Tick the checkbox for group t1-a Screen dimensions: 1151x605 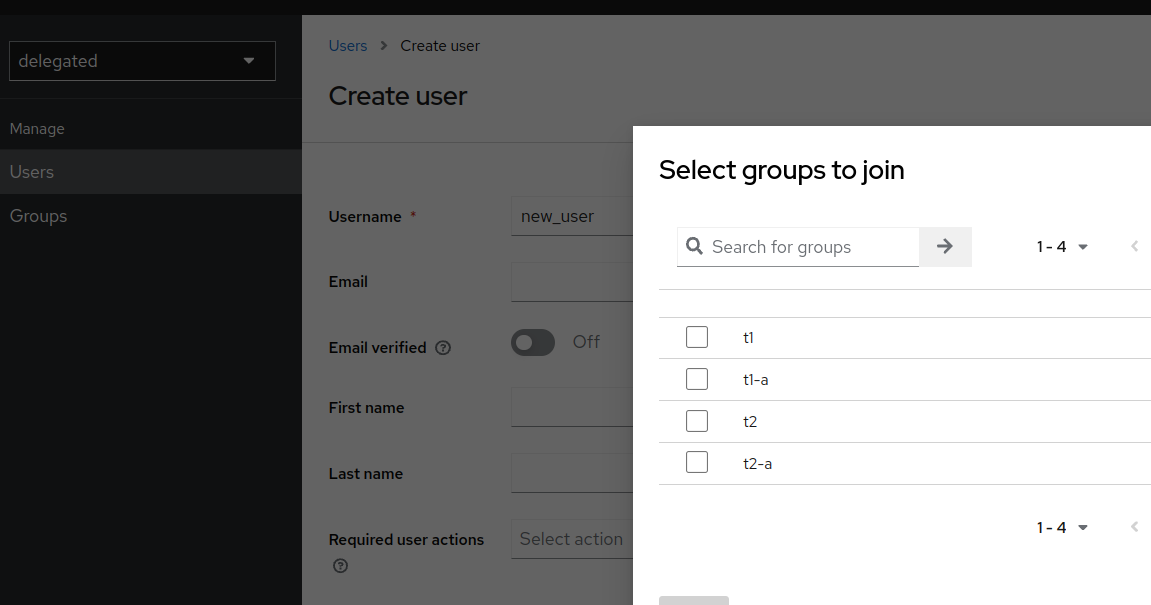coord(697,378)
